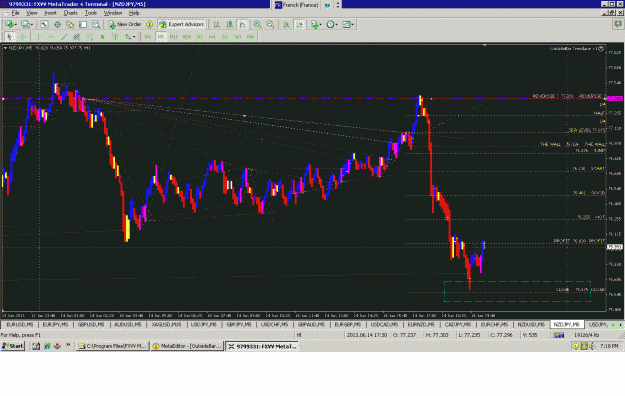Open the Tools menu
The height and width of the screenshot is (396, 625).
(x=91, y=13)
